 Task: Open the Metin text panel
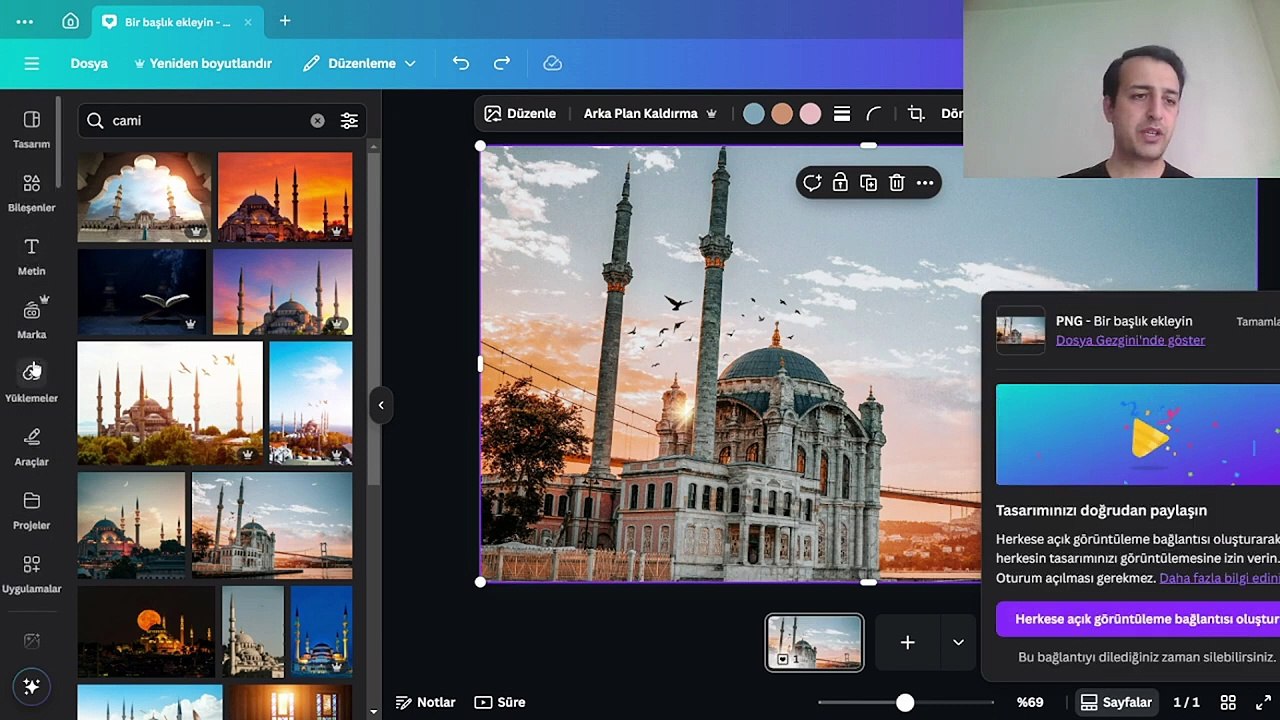pos(31,256)
